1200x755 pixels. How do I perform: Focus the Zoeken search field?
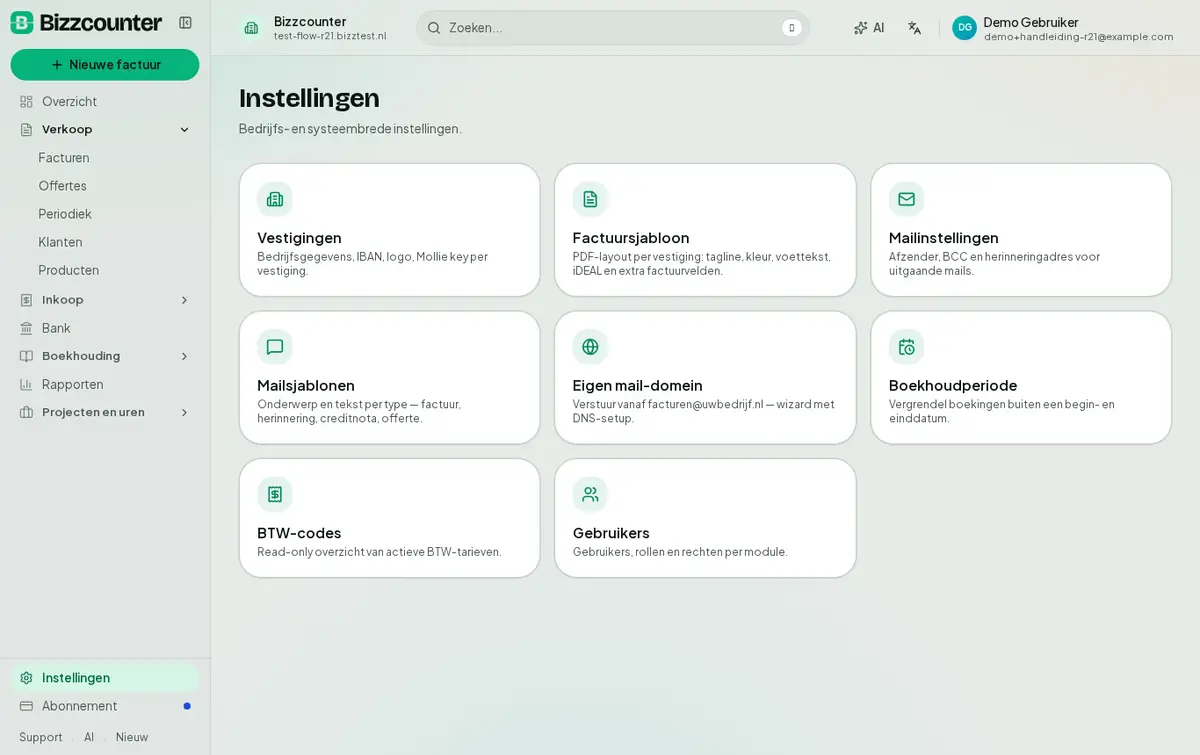pyautogui.click(x=612, y=28)
